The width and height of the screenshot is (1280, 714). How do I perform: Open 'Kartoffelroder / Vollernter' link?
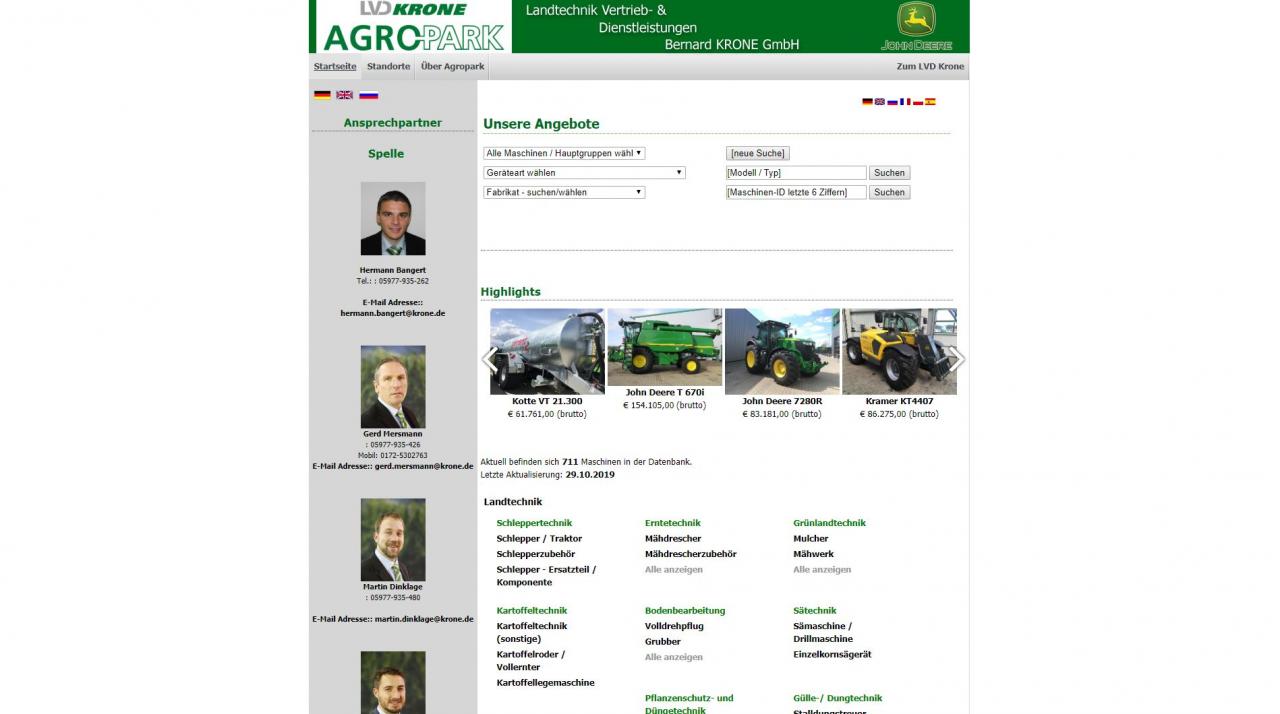[531, 661]
